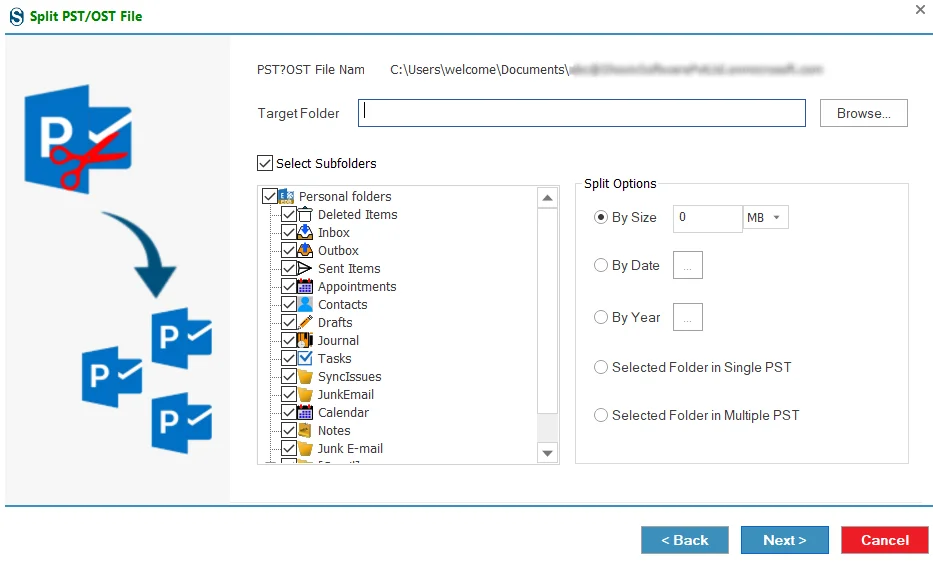Open the By Year picker button
The width and height of the screenshot is (933, 563).
click(688, 317)
